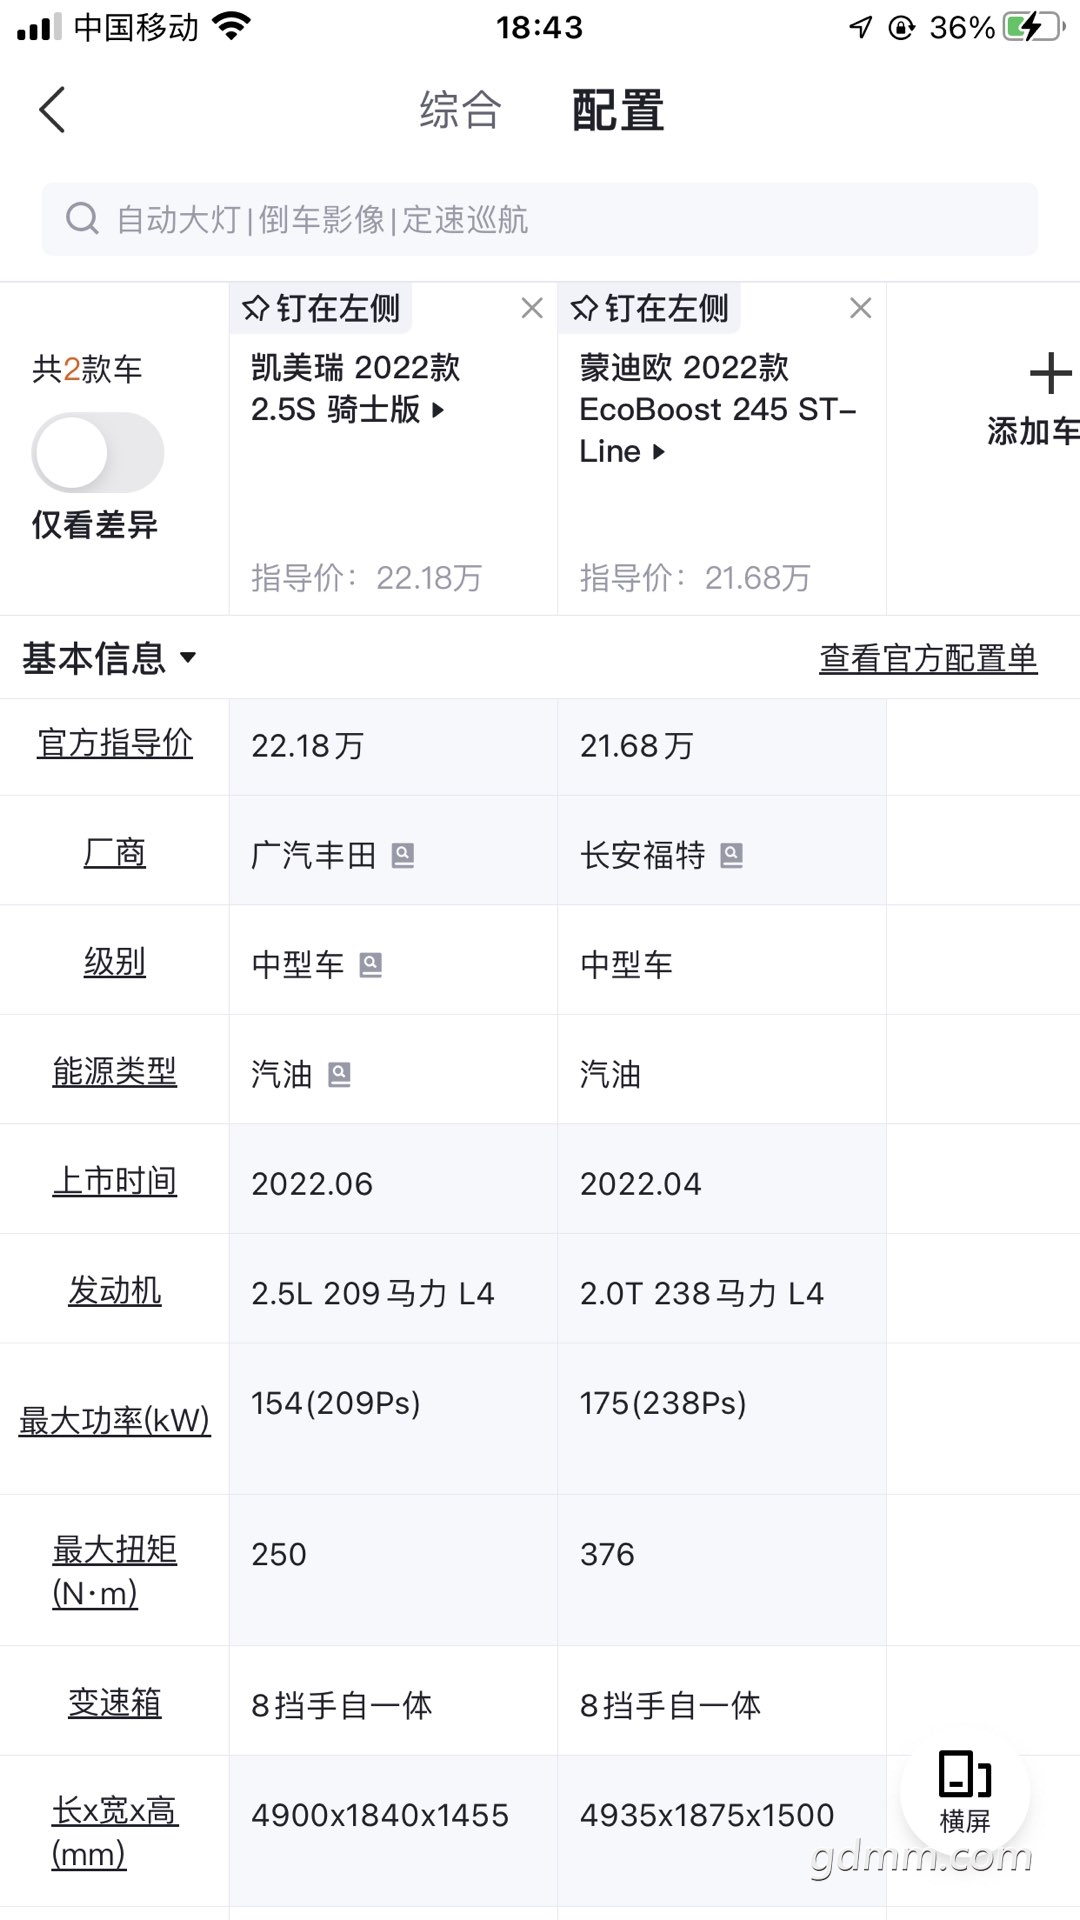The width and height of the screenshot is (1080, 1920).
Task: Open 蒙迪欧 EcoBoost 245 ST-Line trim selector
Action: pos(715,410)
